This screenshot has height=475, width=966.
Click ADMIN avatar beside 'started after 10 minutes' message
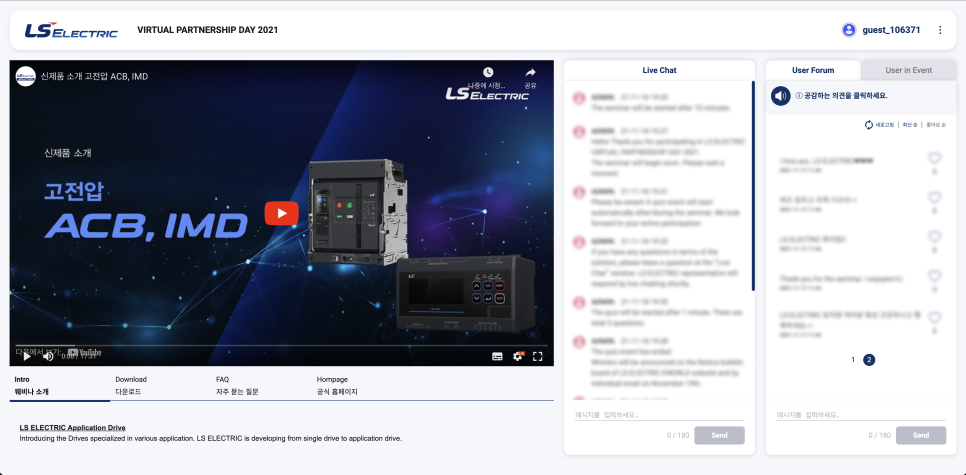[x=578, y=98]
